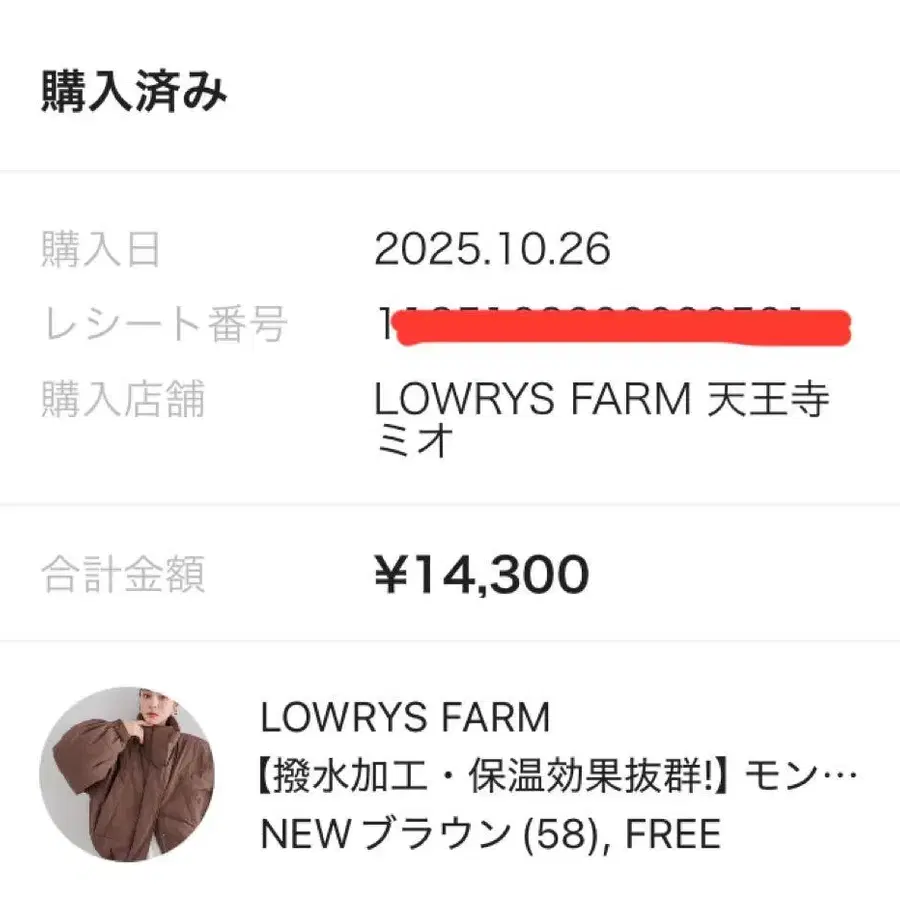The height and width of the screenshot is (900, 900).
Task: Tap the red redacted receipt number
Action: [620, 328]
